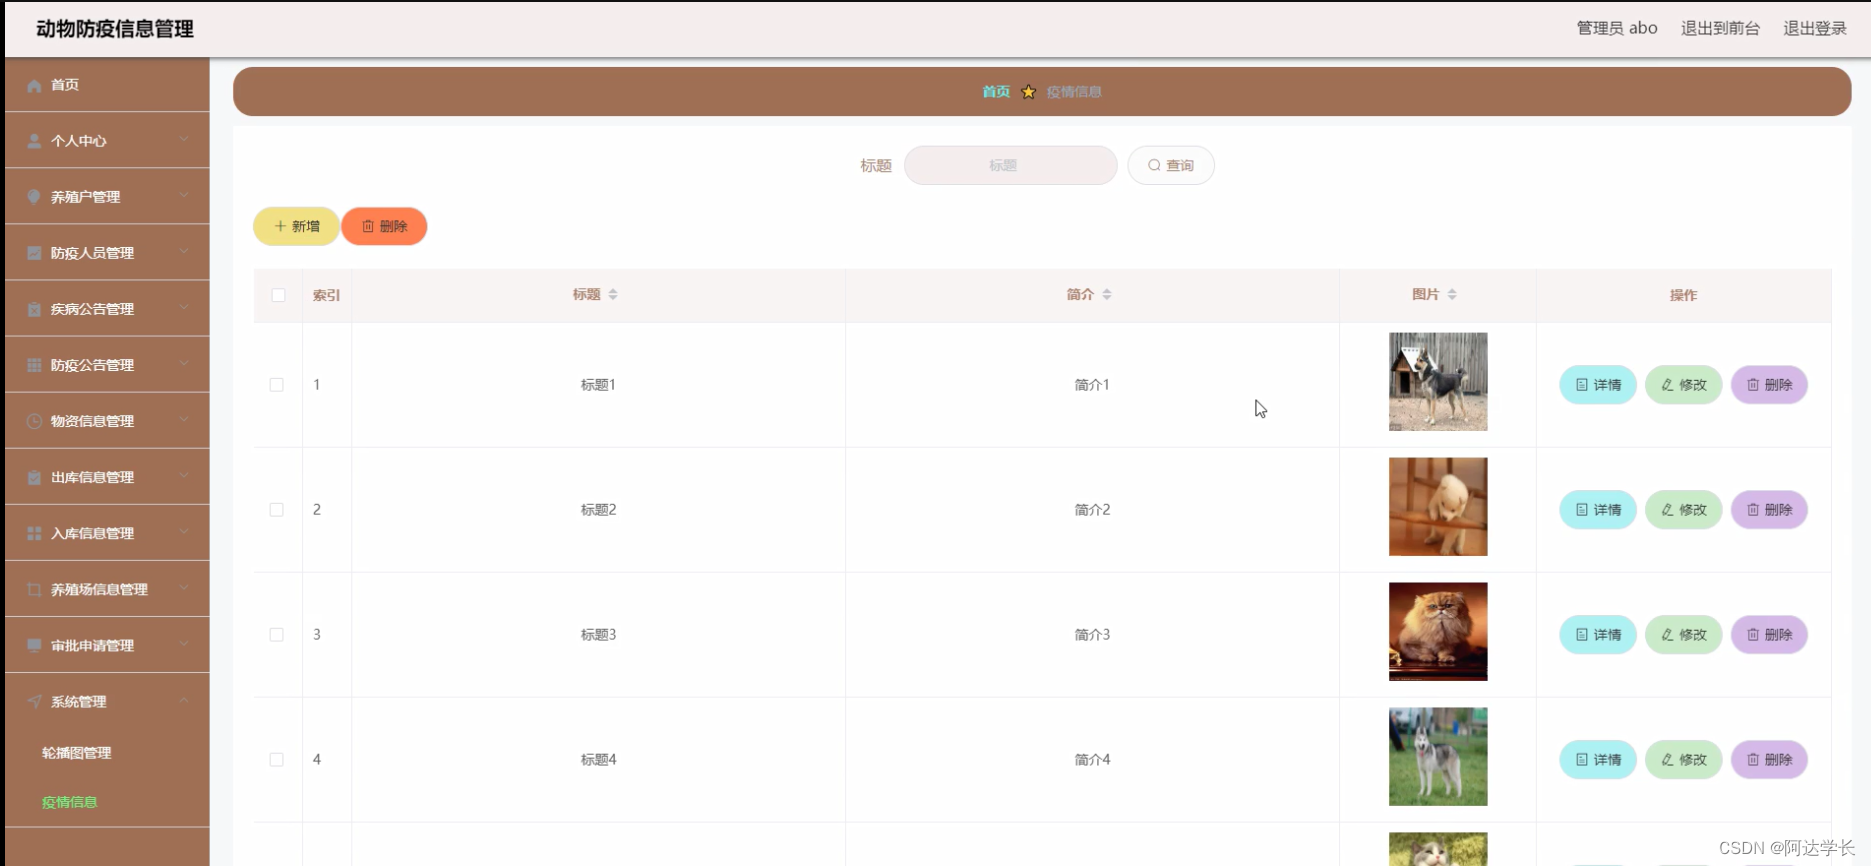Expand the 入库信息管理 menu chevron
This screenshot has width=1871, height=866.
[184, 532]
